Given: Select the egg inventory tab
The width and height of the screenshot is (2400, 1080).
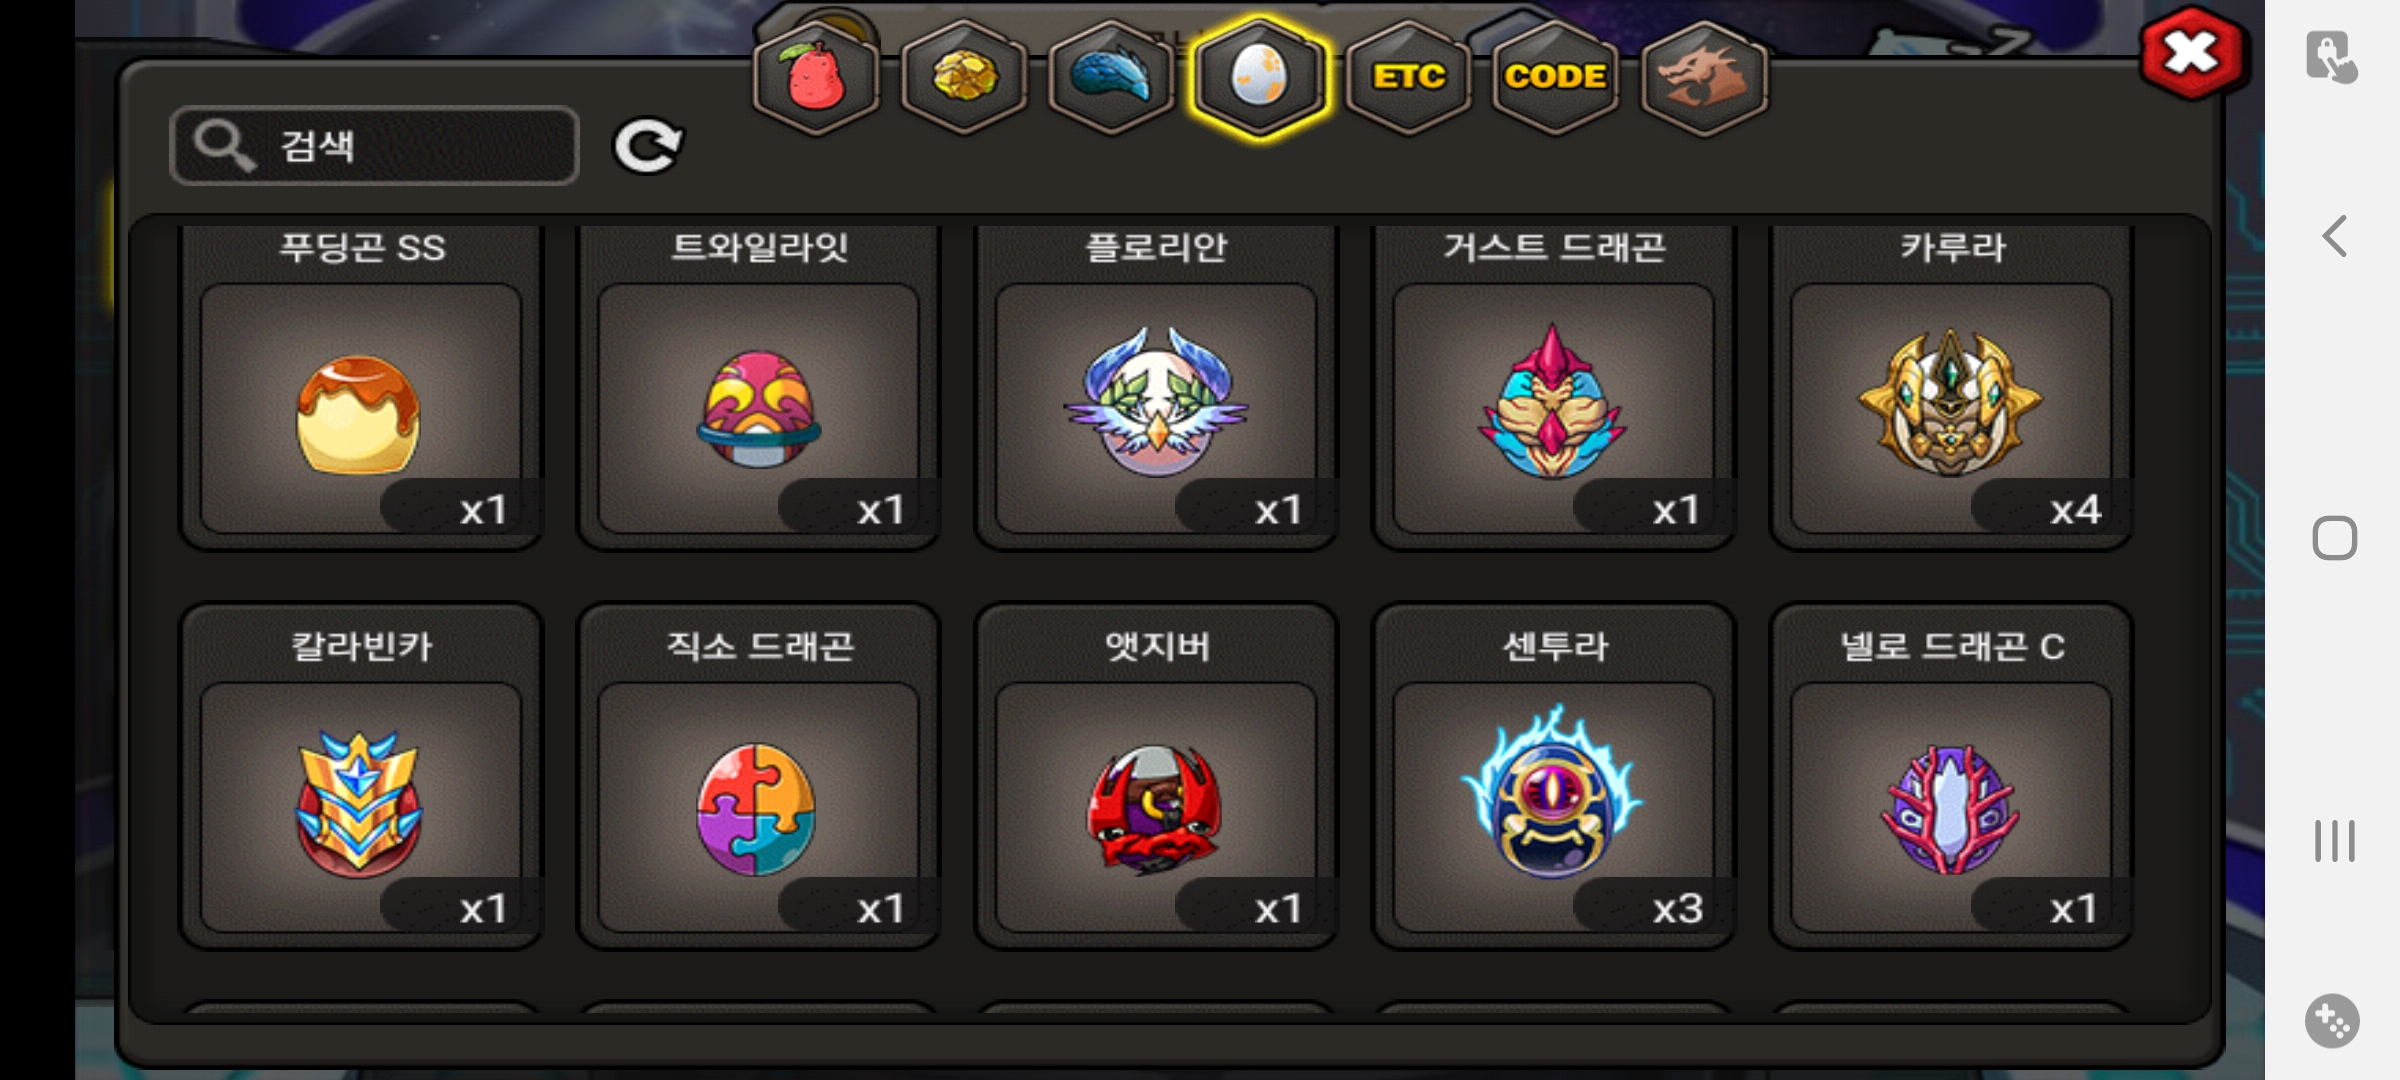Looking at the screenshot, I should click(1260, 78).
